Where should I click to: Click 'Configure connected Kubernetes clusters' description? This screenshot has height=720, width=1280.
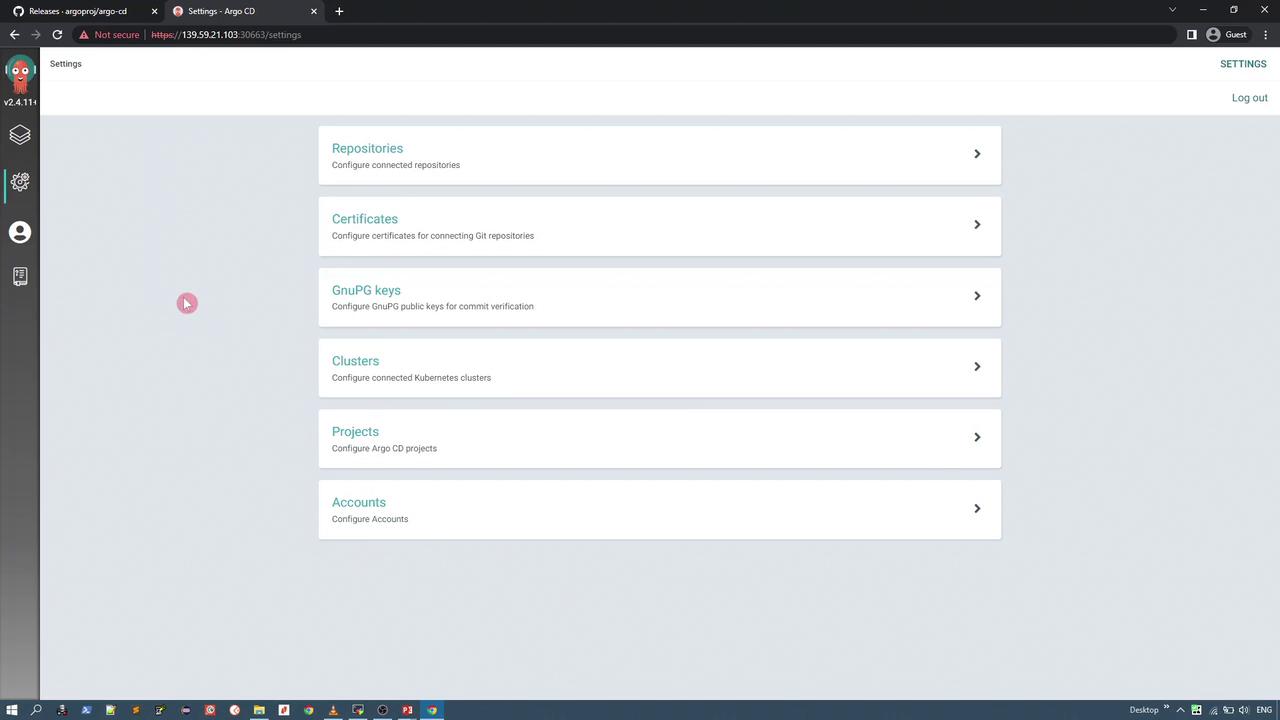(x=411, y=378)
